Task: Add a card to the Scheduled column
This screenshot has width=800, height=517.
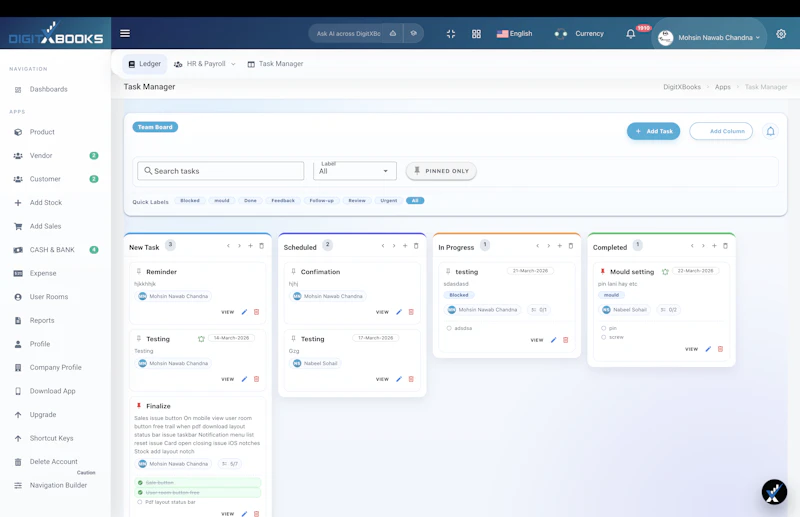Action: [x=405, y=246]
